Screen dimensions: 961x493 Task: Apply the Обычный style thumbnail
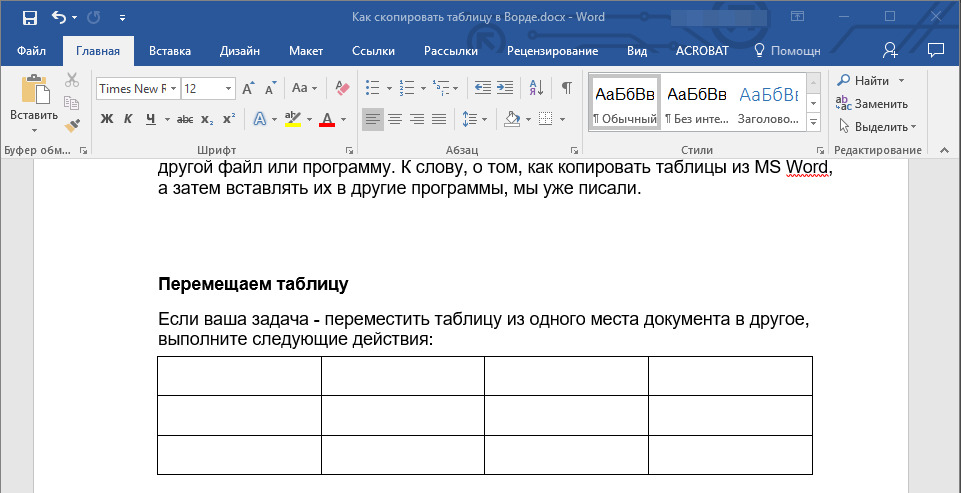tap(625, 103)
